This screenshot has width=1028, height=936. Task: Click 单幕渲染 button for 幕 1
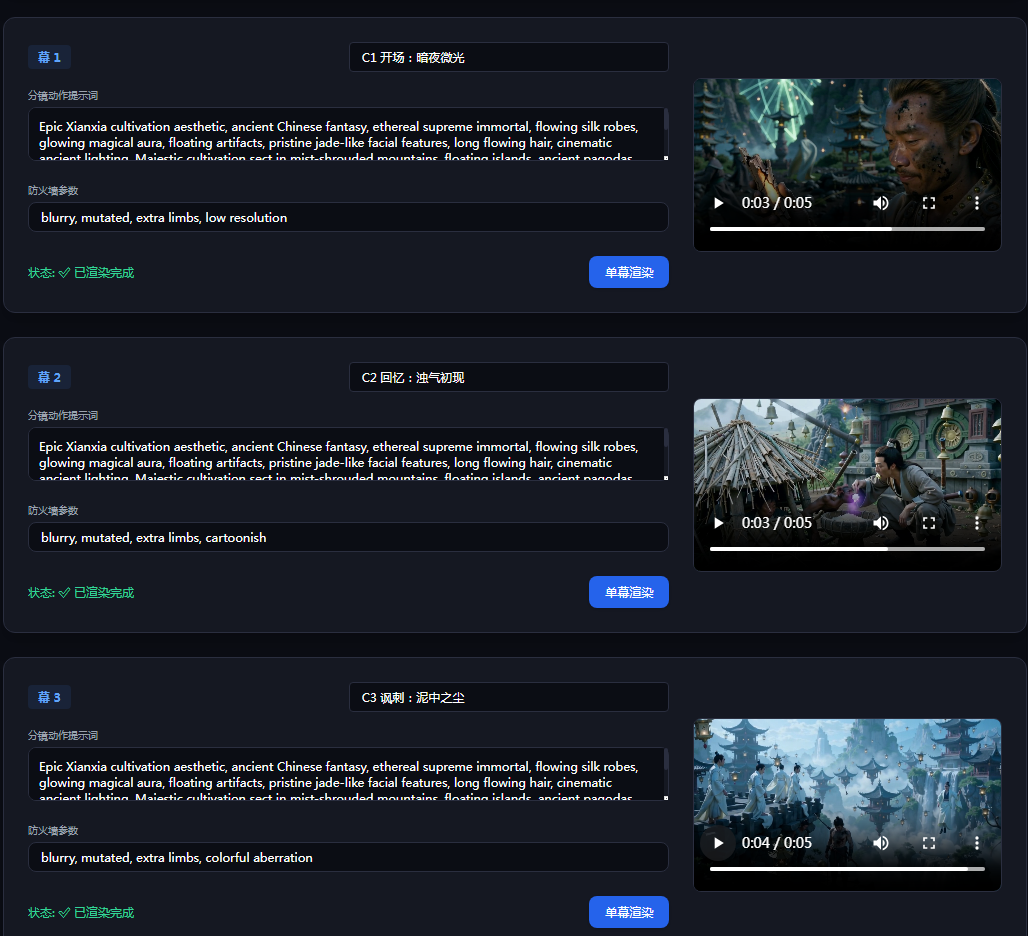click(629, 272)
